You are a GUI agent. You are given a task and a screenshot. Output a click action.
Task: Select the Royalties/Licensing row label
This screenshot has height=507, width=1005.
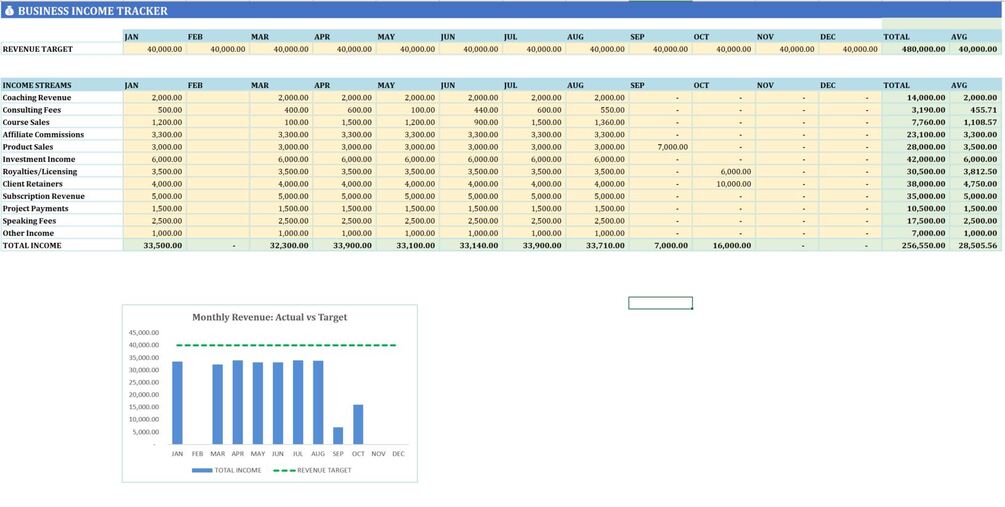pos(40,171)
